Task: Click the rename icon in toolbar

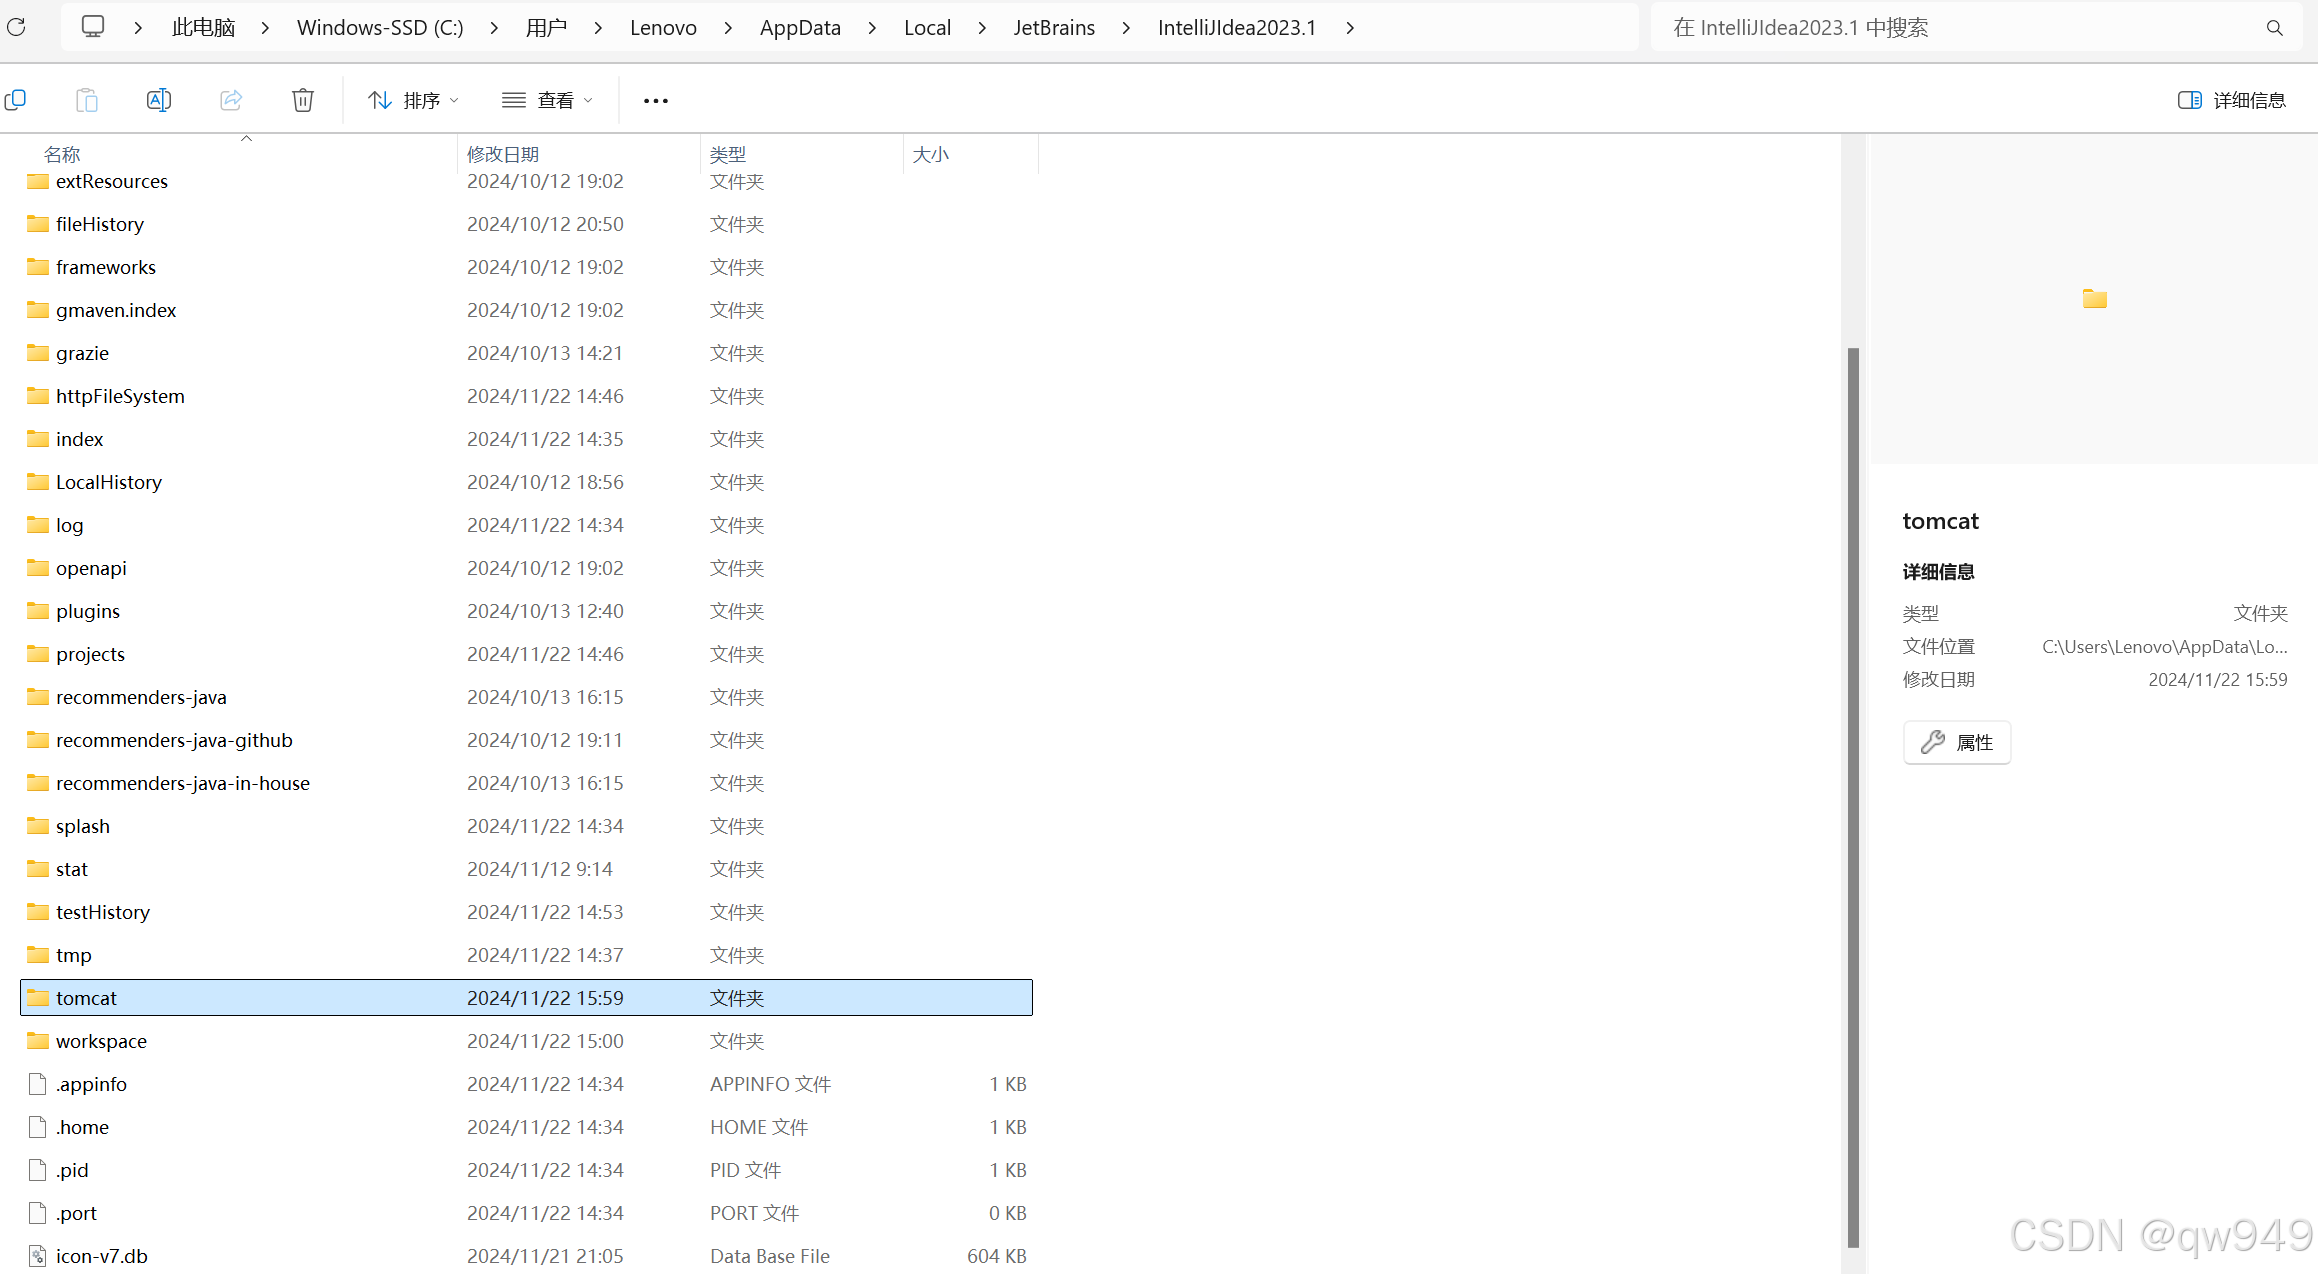Action: point(159,100)
